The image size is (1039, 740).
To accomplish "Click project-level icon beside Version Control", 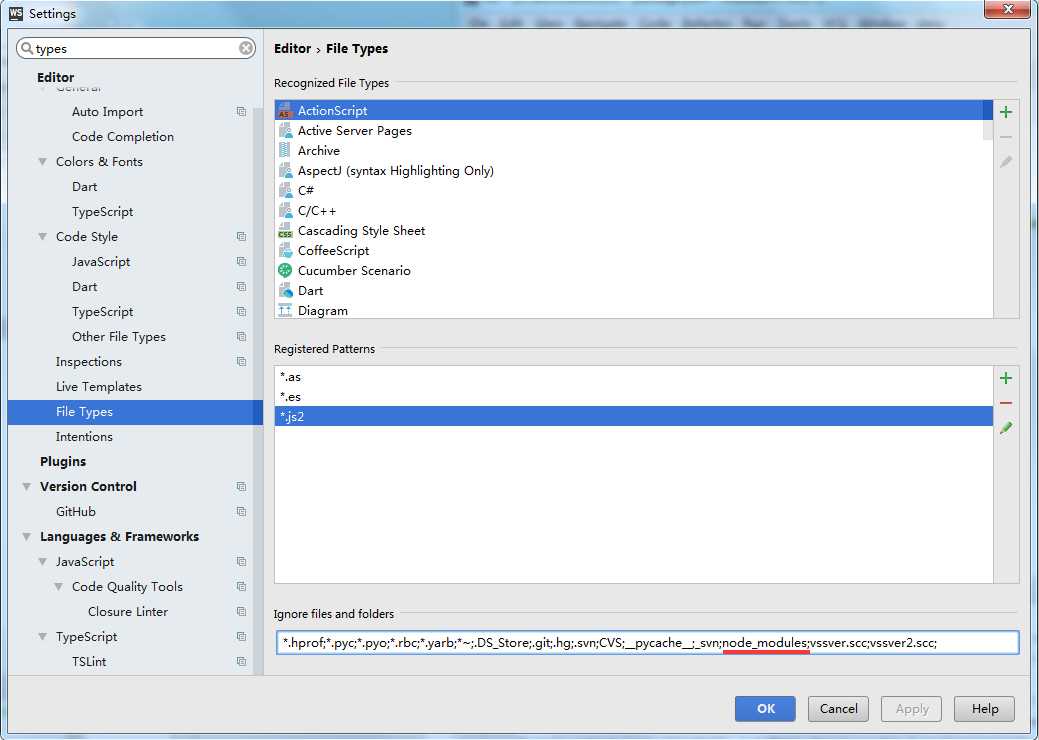I will pyautogui.click(x=241, y=486).
